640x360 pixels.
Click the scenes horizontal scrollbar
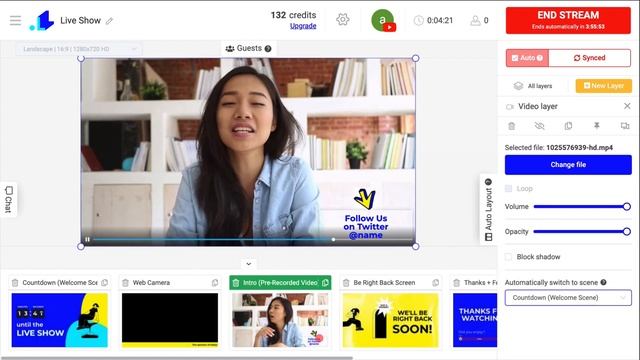[x=176, y=358]
